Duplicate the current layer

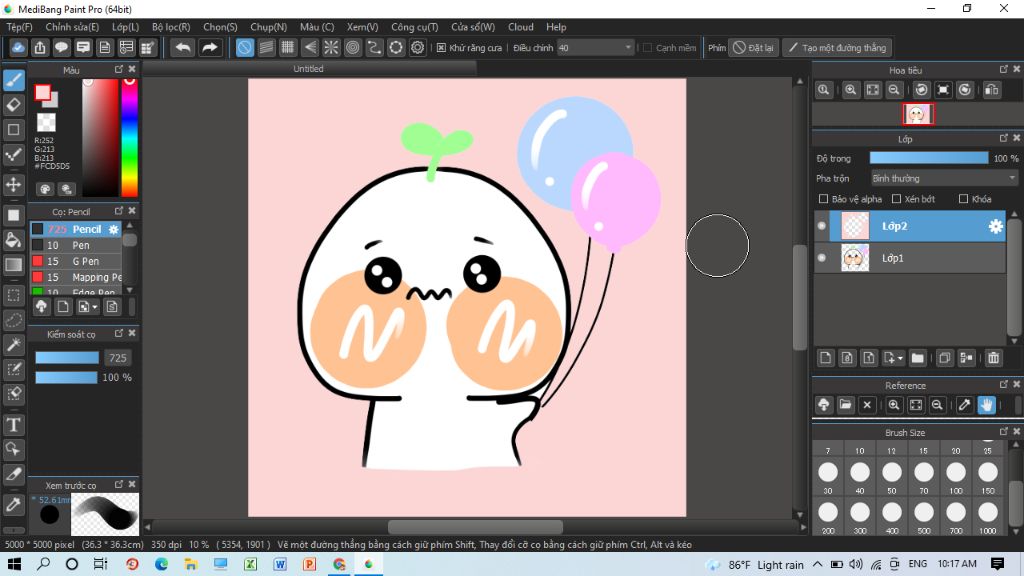point(944,358)
